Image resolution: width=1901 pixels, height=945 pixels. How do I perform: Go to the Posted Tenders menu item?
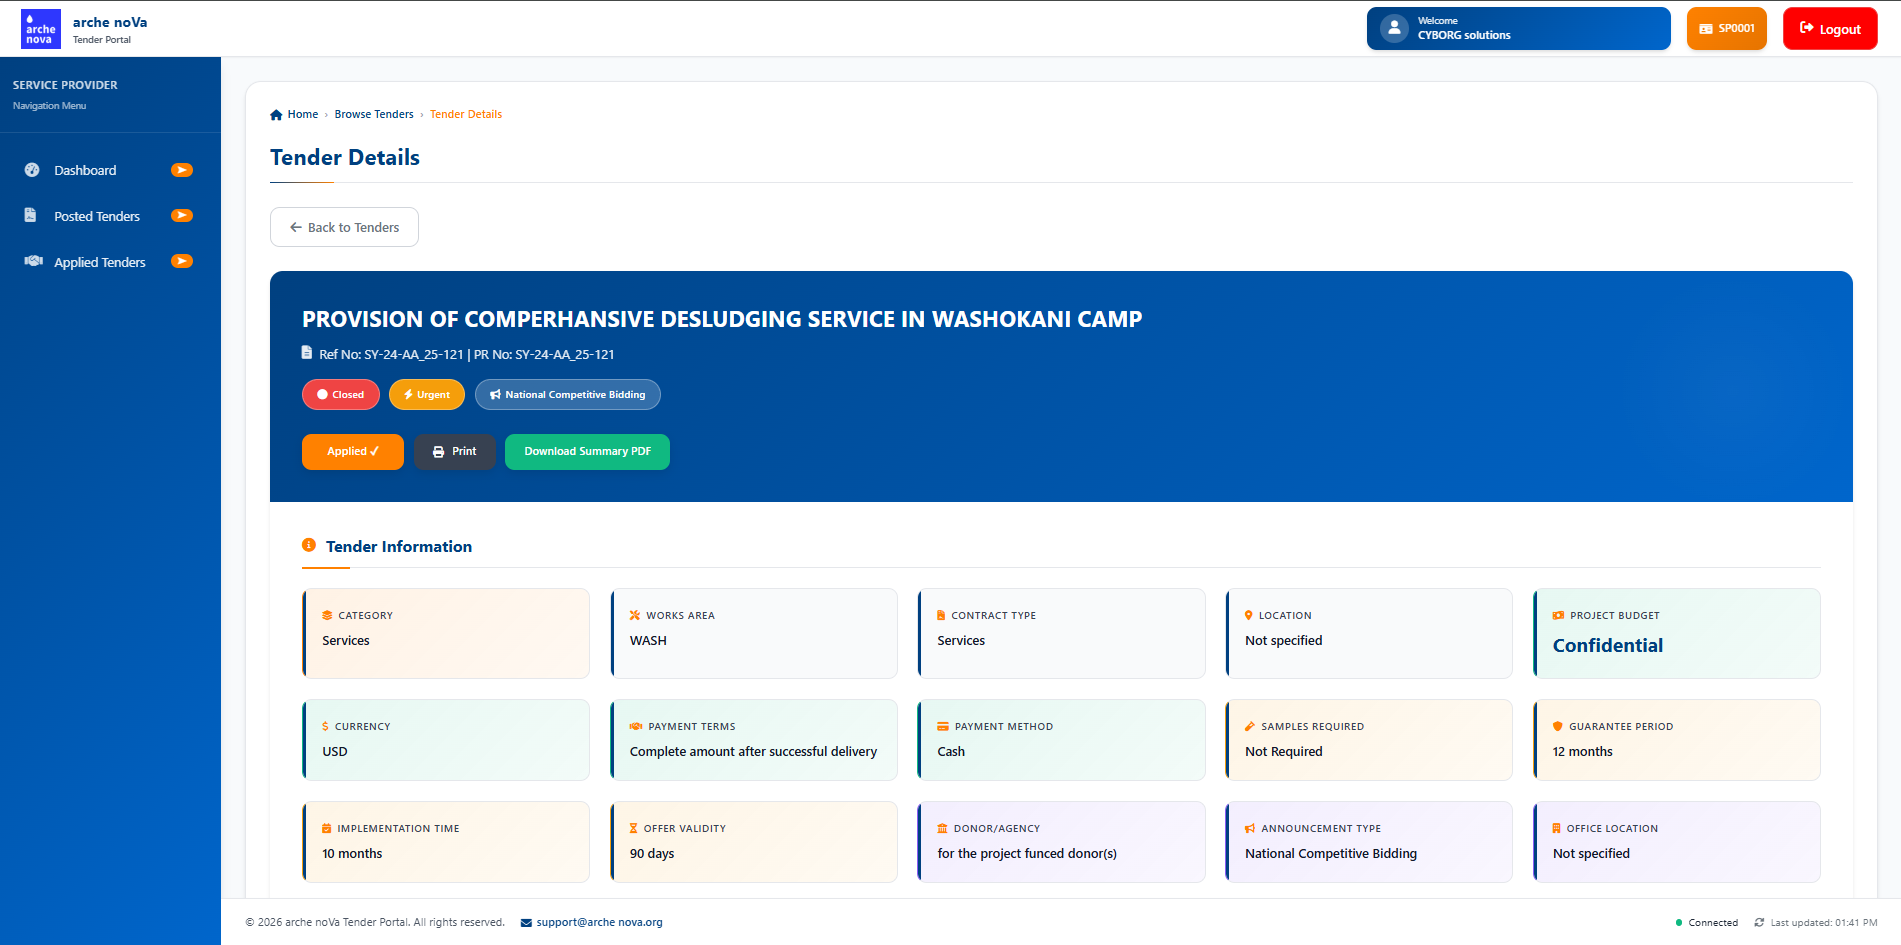[x=97, y=216]
